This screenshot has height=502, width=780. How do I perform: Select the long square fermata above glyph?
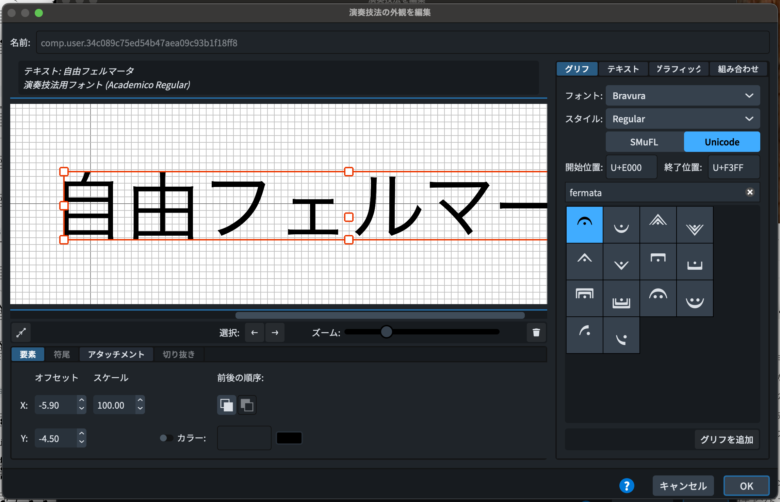pyautogui.click(x=658, y=262)
